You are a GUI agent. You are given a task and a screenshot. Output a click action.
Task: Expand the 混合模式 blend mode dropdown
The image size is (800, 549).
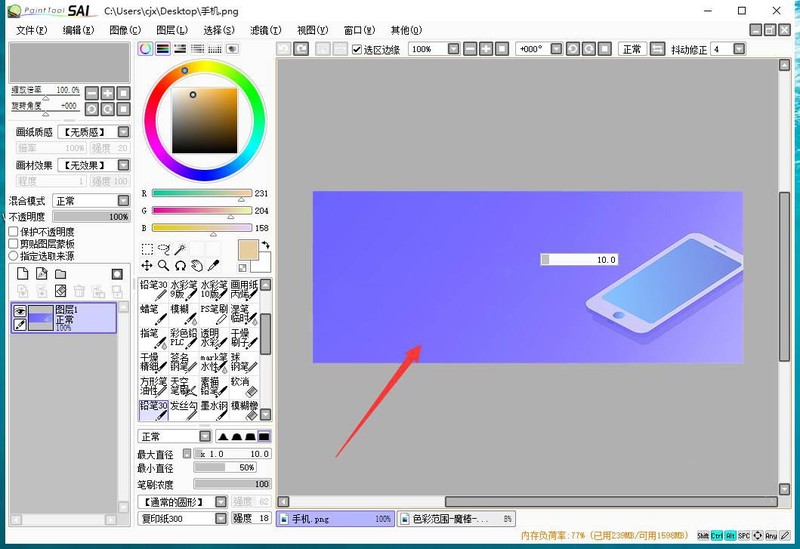123,200
